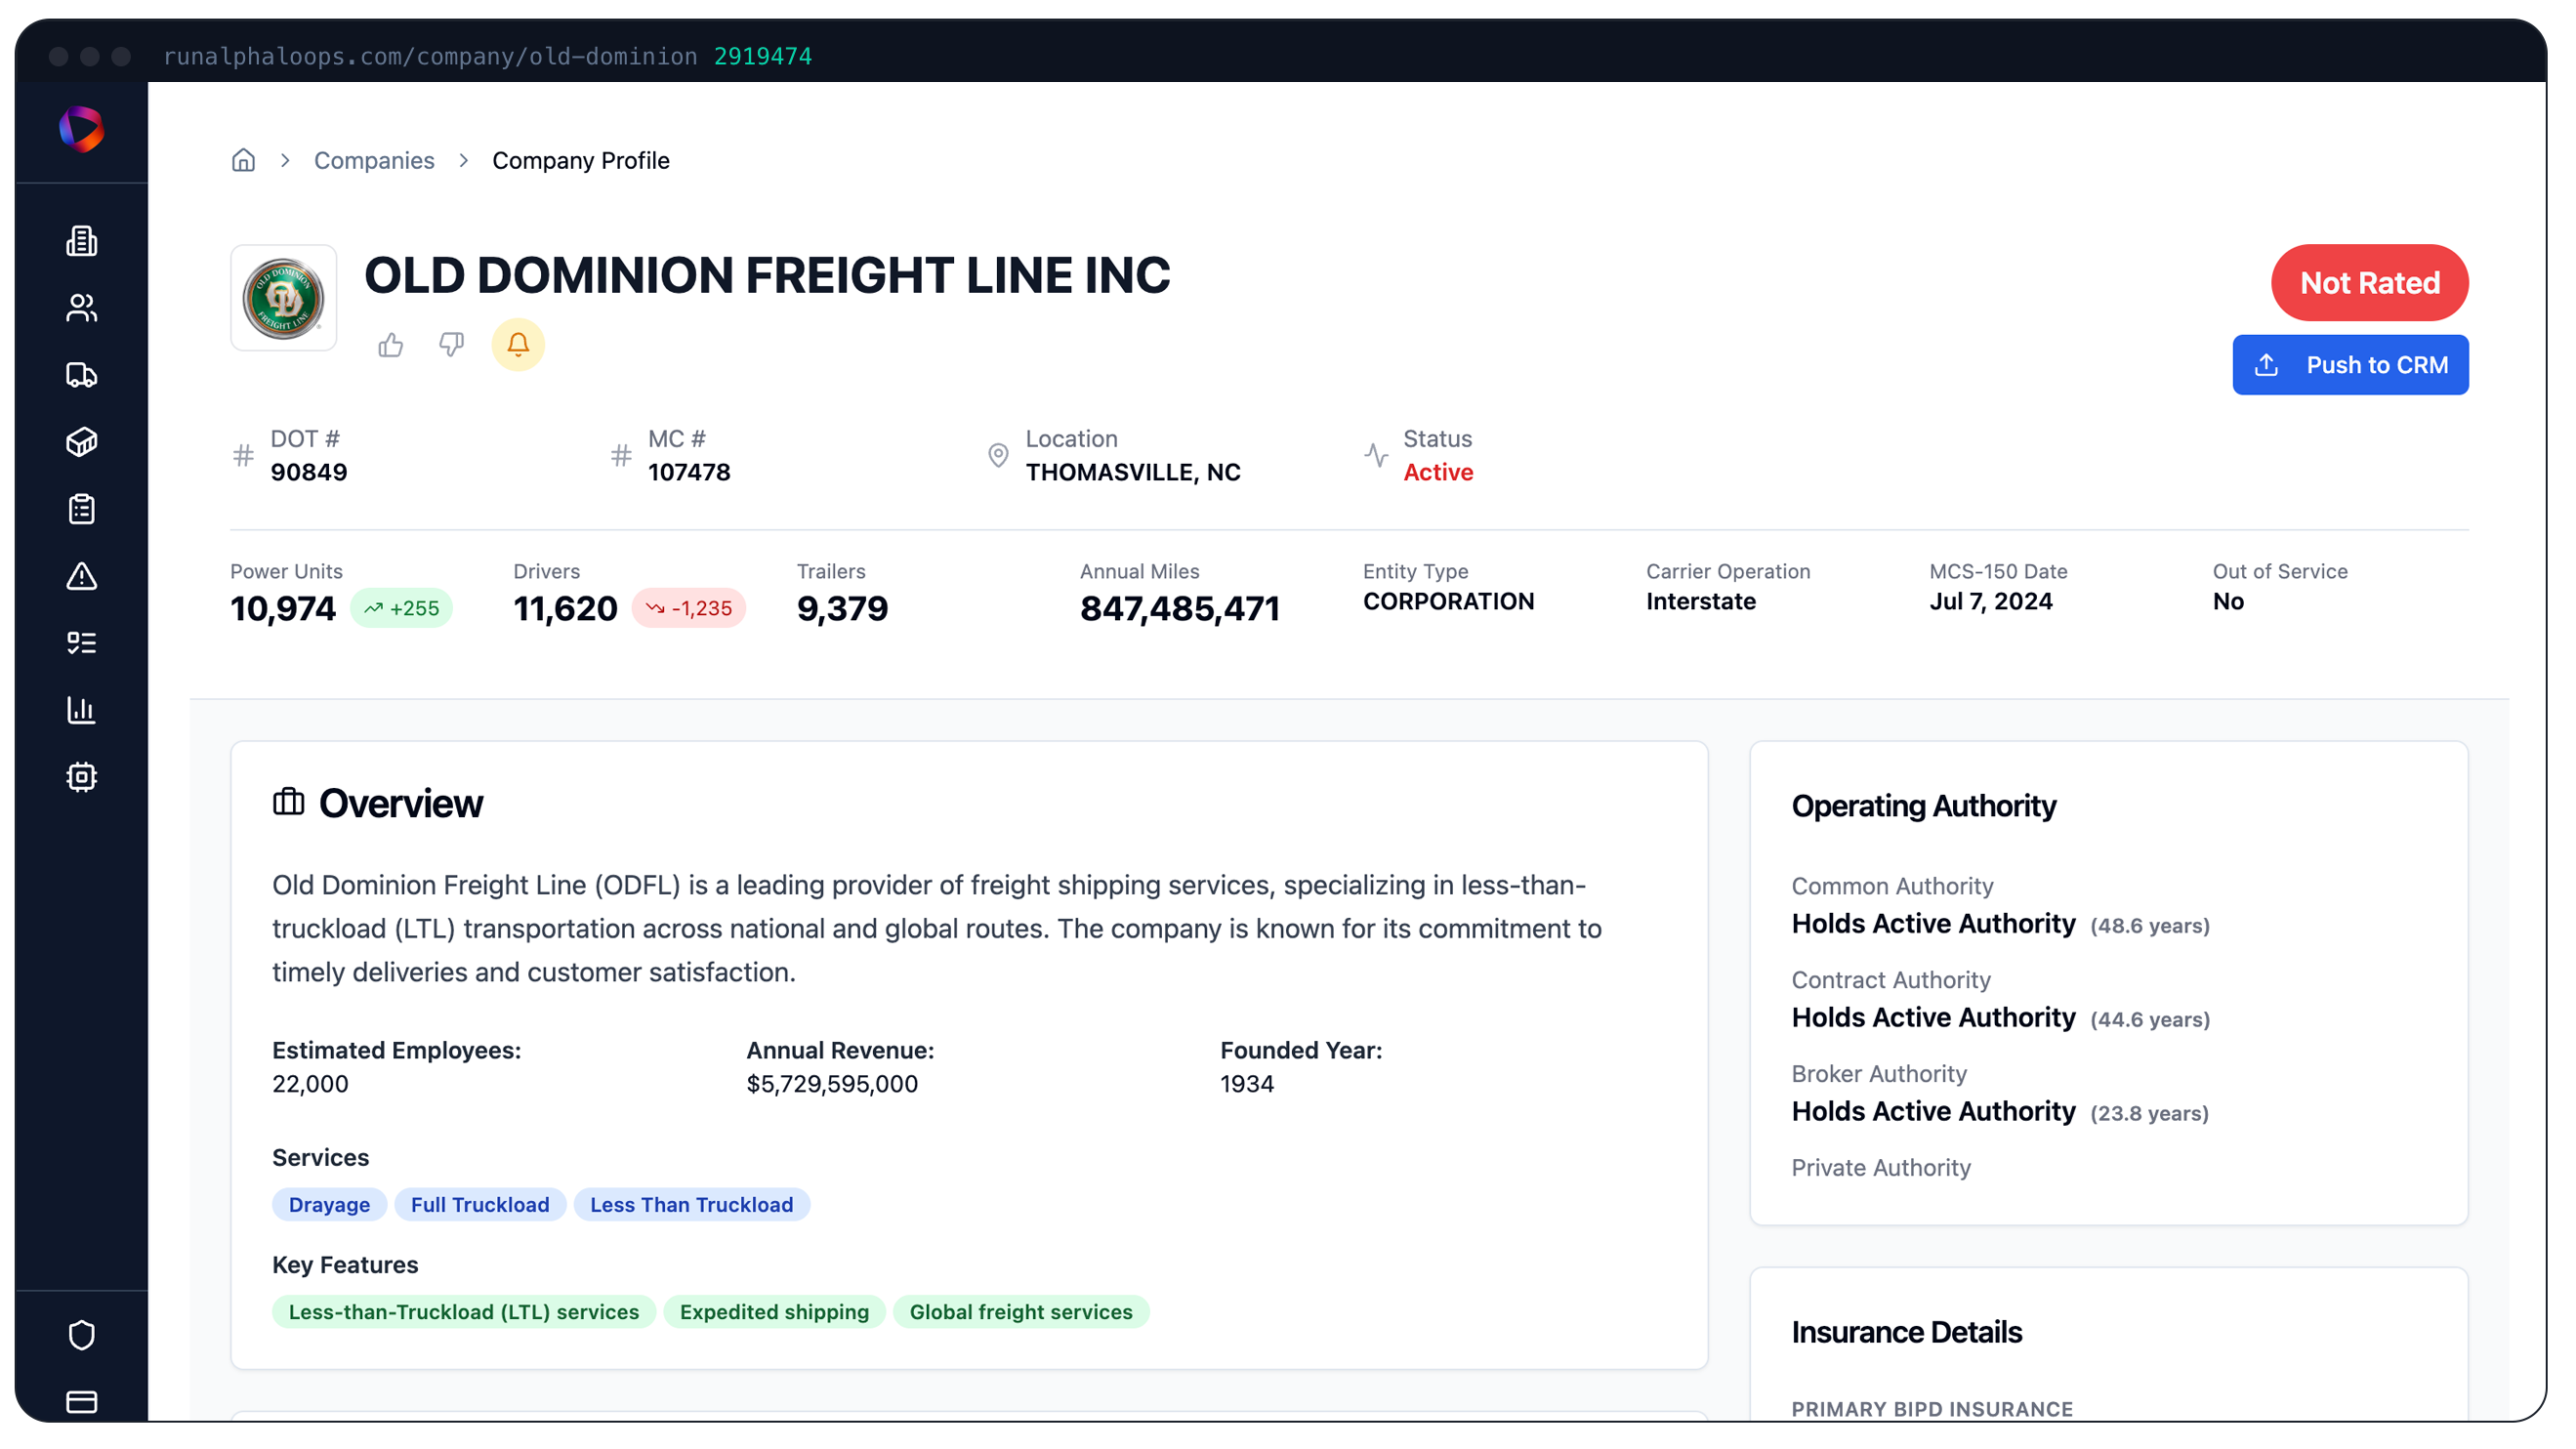Select the warning triangle alerts icon
The height and width of the screenshot is (1449, 2576).
point(80,576)
